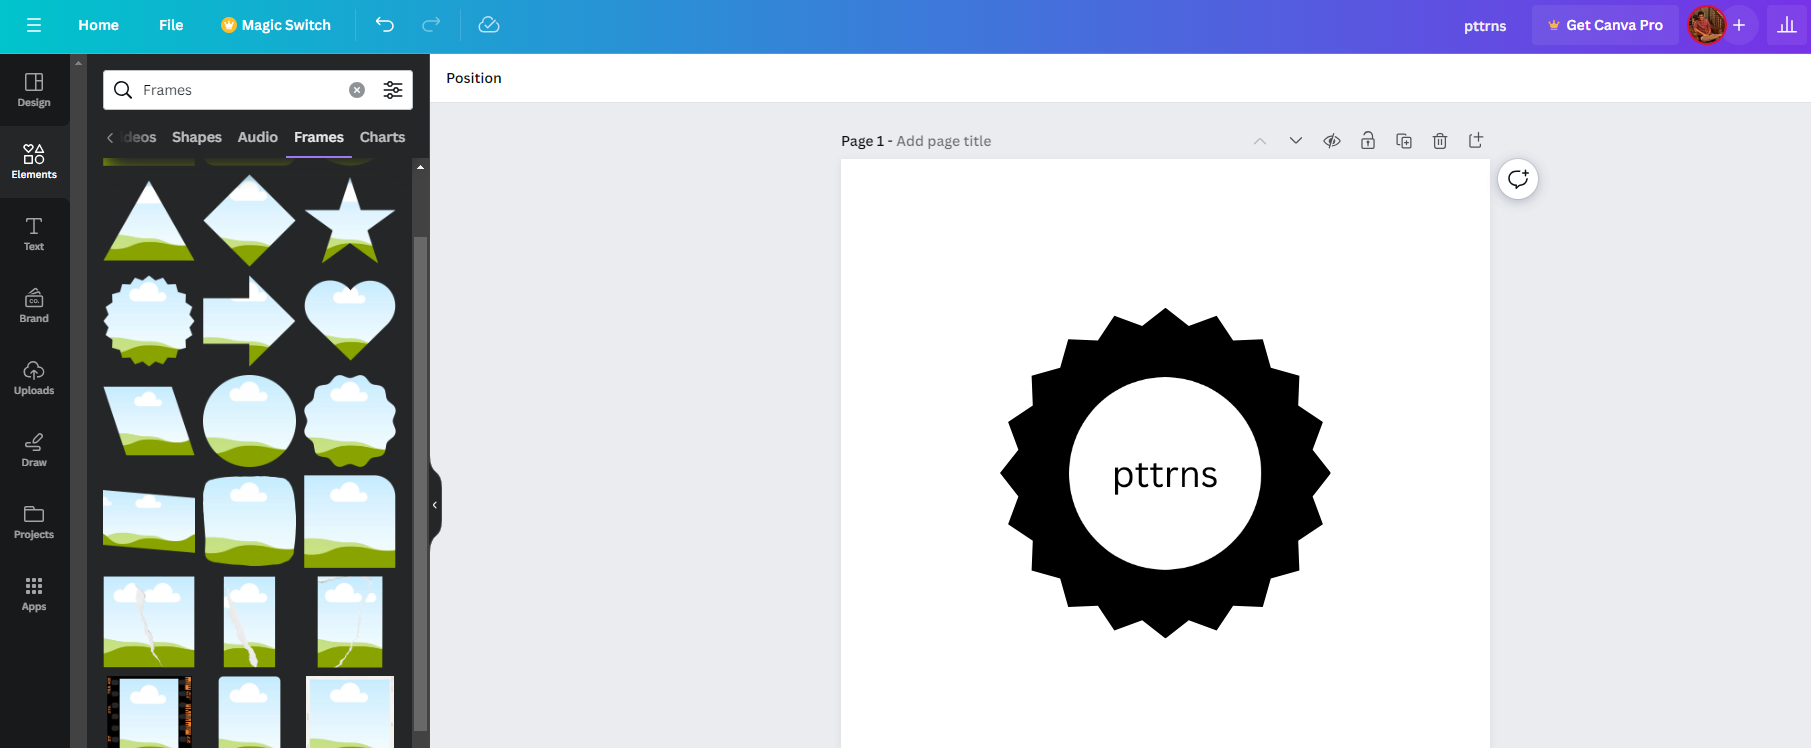Image resolution: width=1811 pixels, height=748 pixels.
Task: Clear the Frames search field
Action: point(357,90)
